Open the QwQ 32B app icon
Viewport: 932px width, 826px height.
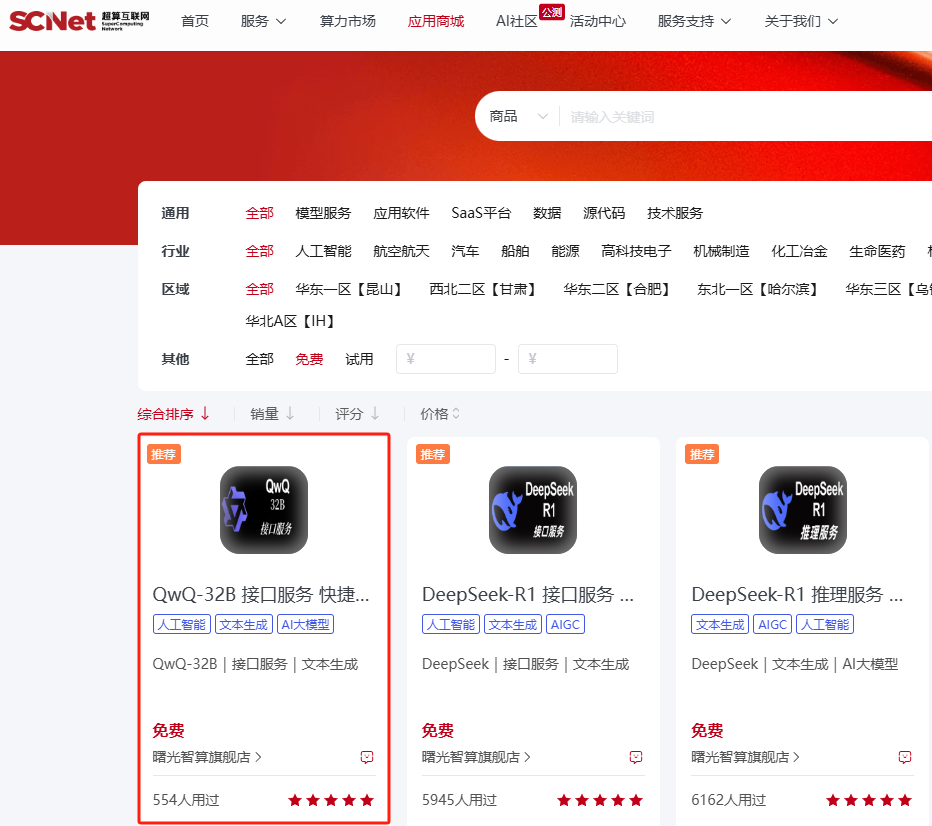pyautogui.click(x=264, y=510)
